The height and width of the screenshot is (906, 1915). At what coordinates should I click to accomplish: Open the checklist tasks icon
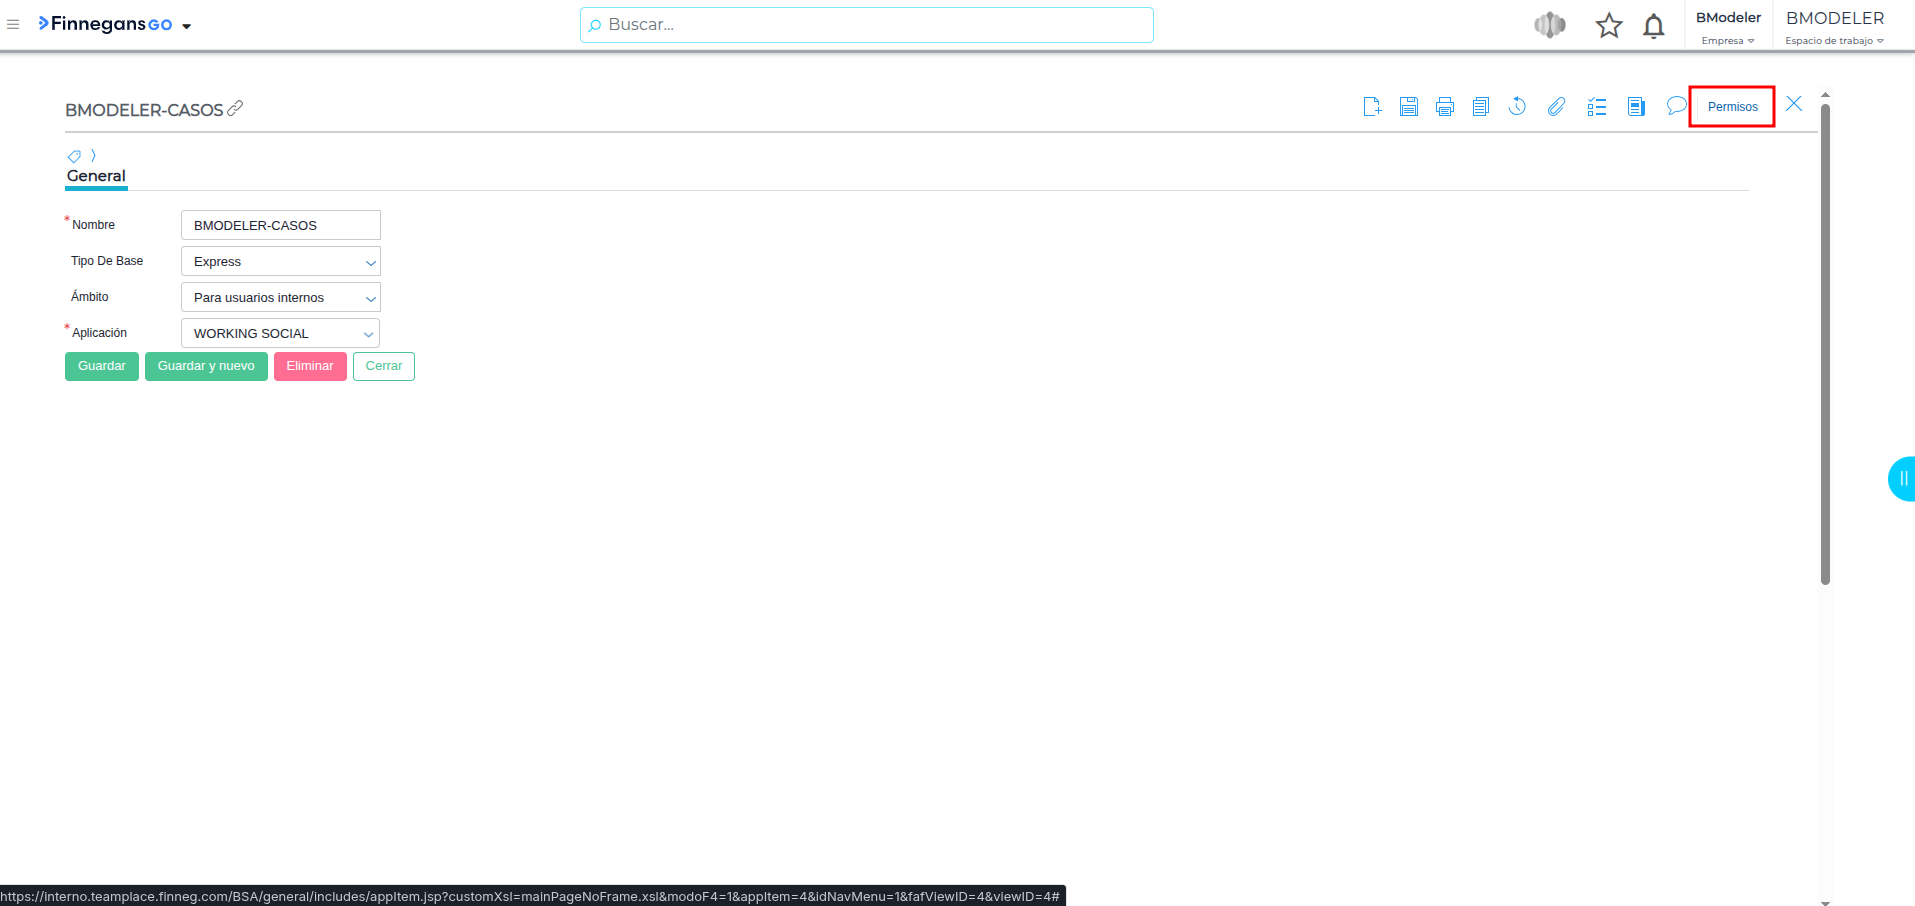(x=1597, y=106)
